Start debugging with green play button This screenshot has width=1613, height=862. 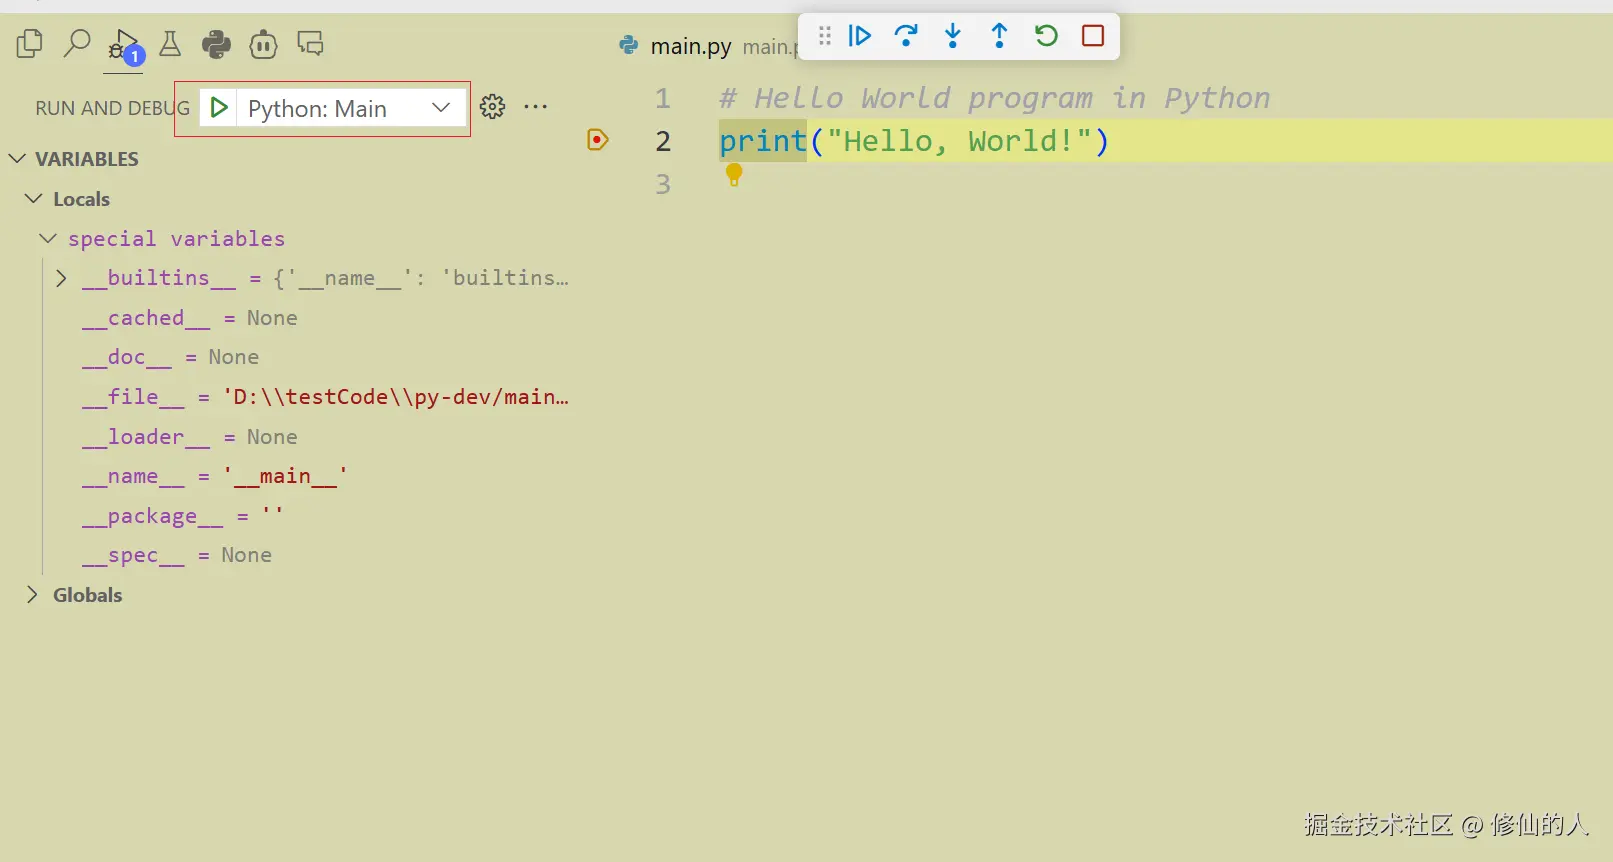click(x=219, y=108)
